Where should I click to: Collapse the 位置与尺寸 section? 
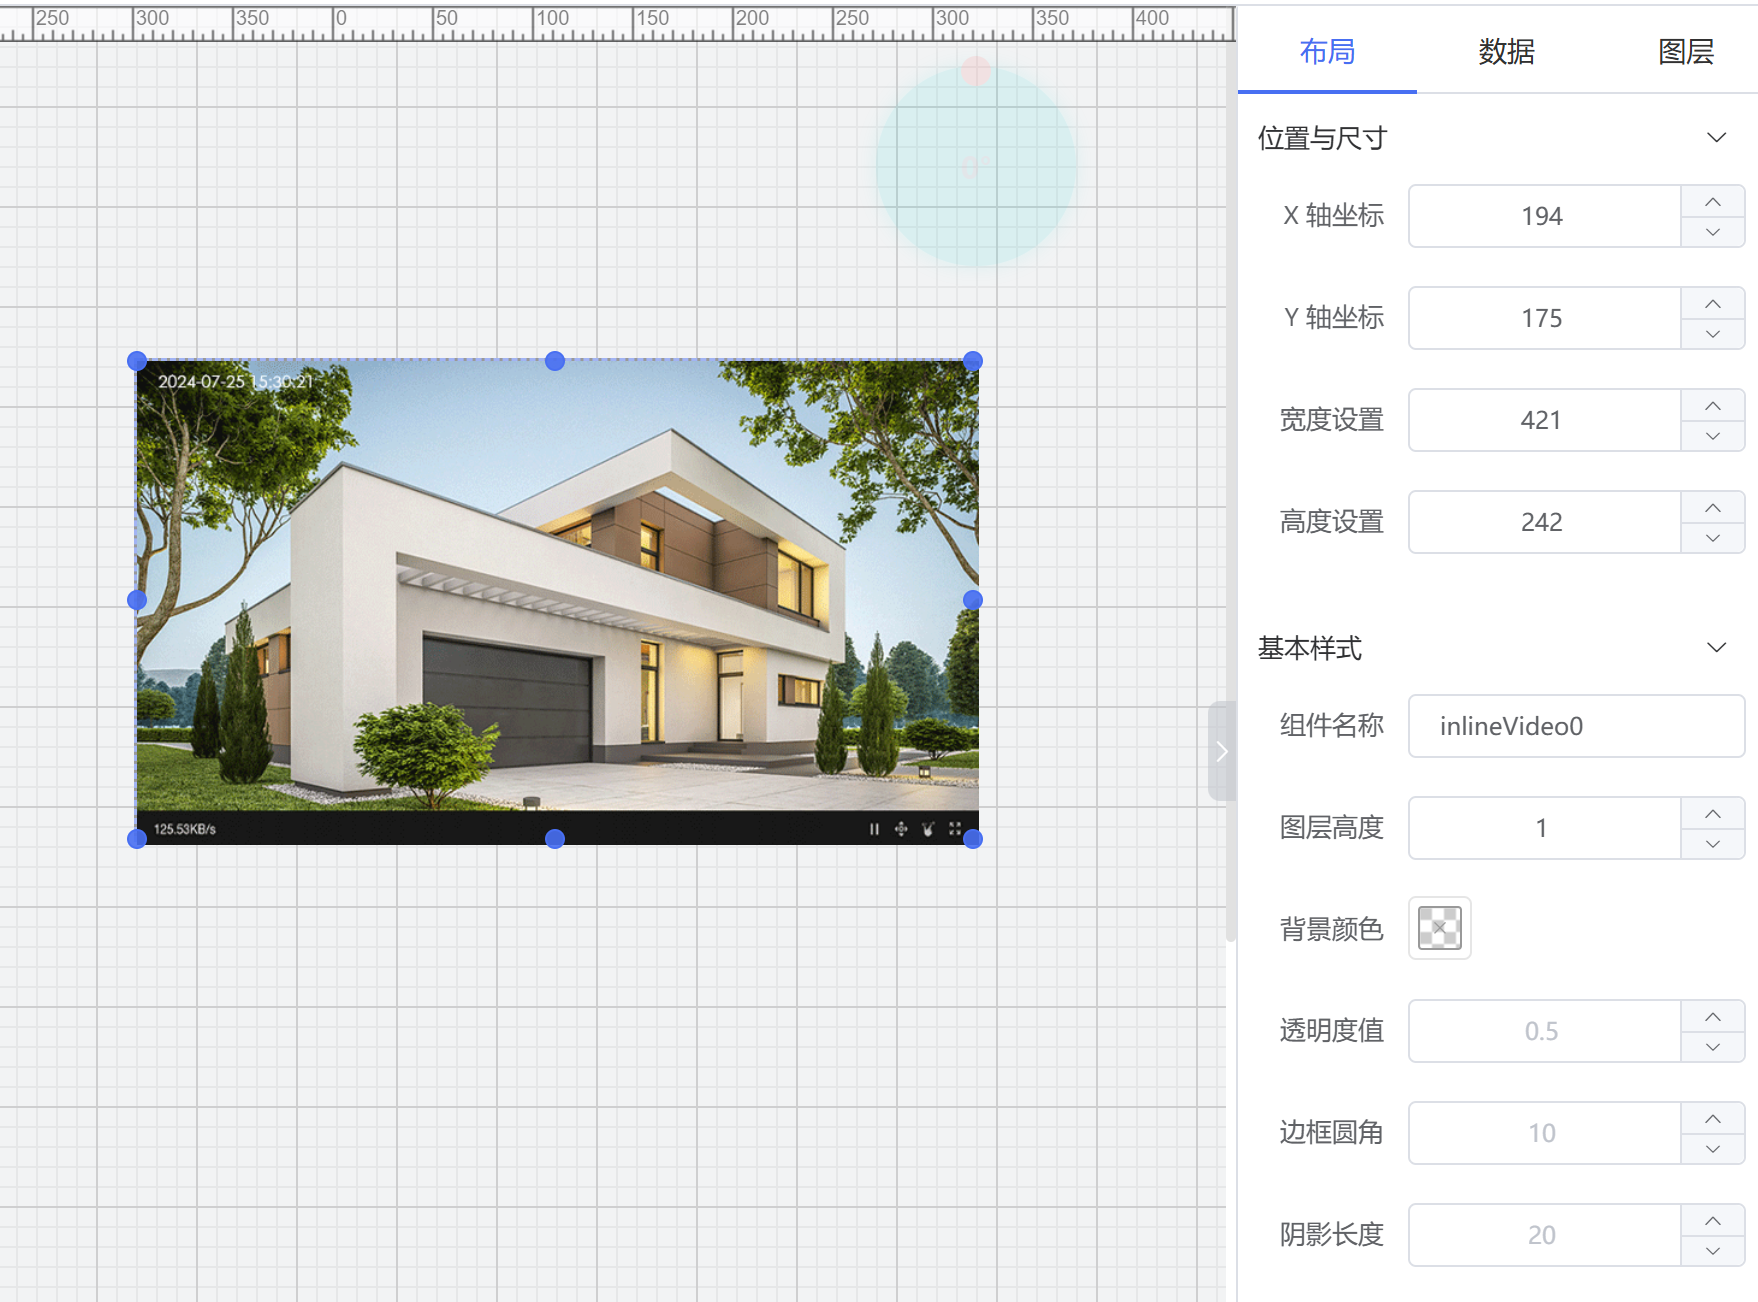click(x=1716, y=137)
